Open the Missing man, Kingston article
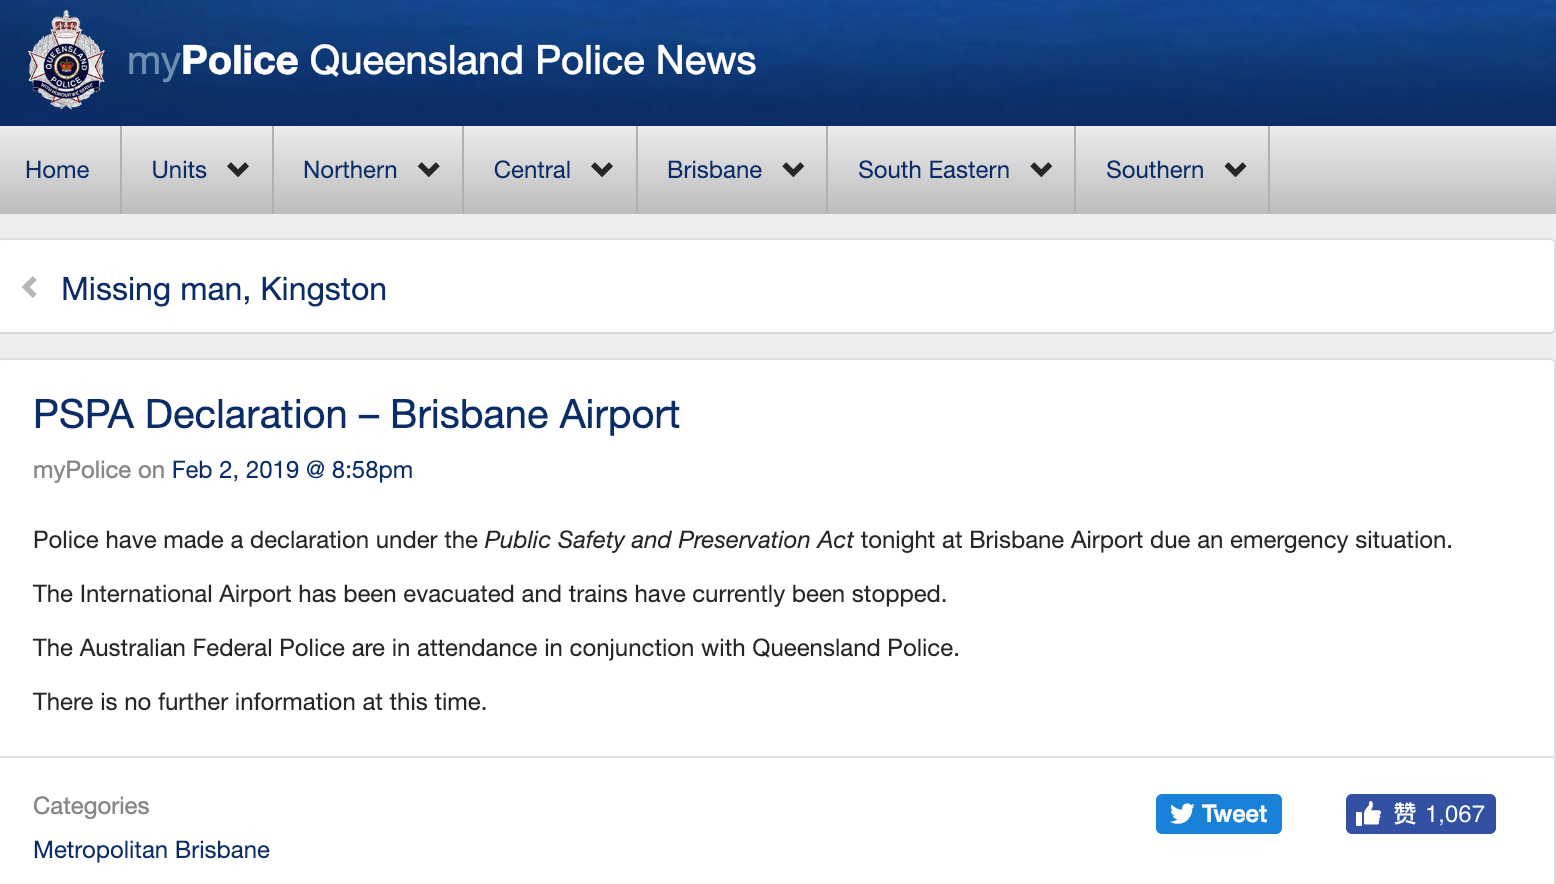1556x884 pixels. (x=224, y=289)
